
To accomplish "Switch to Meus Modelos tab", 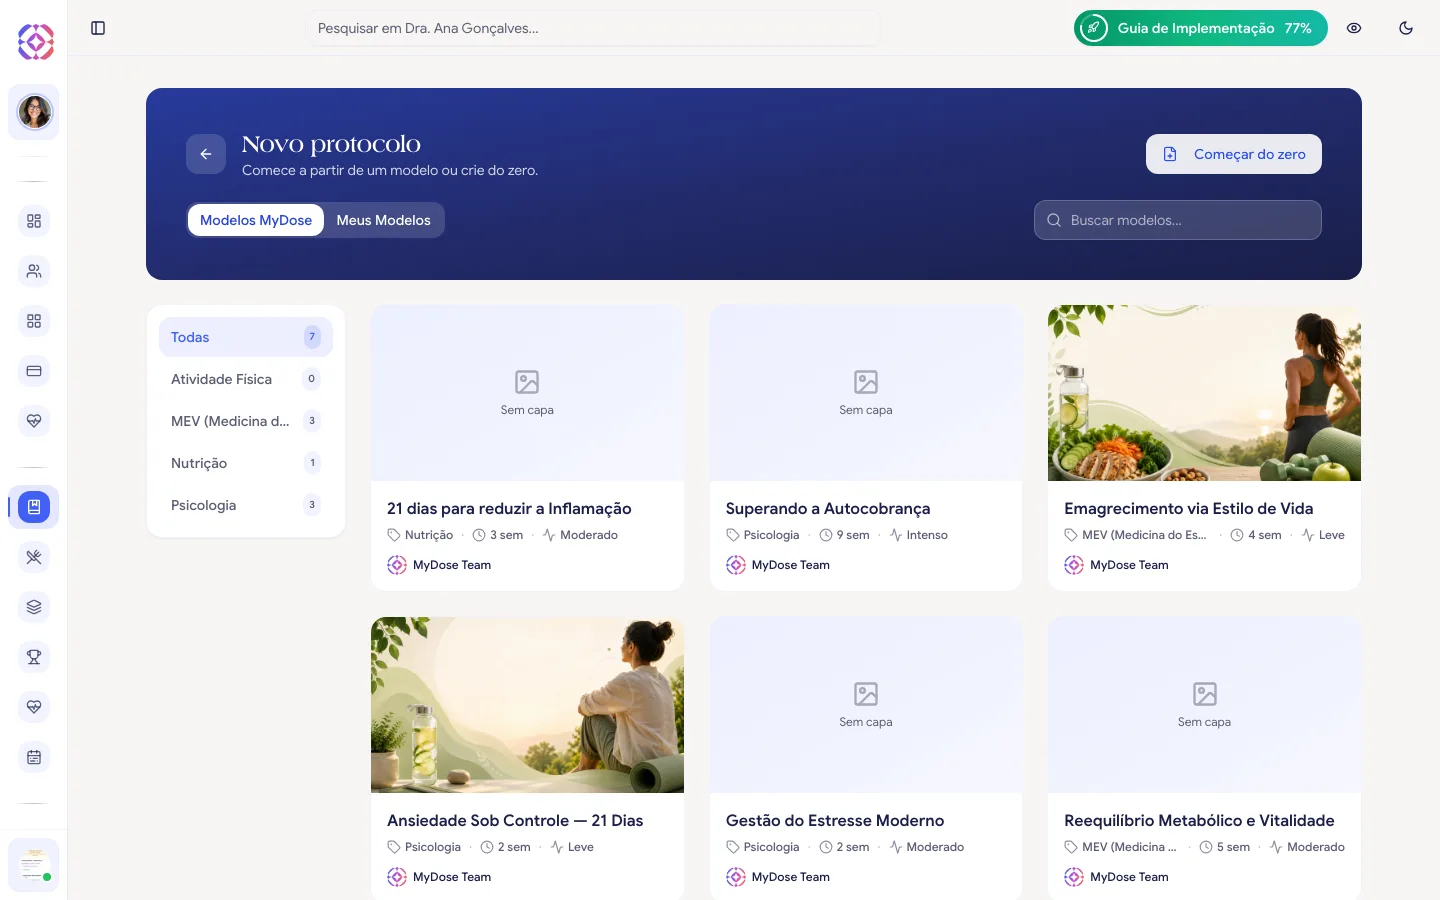I will [x=384, y=220].
